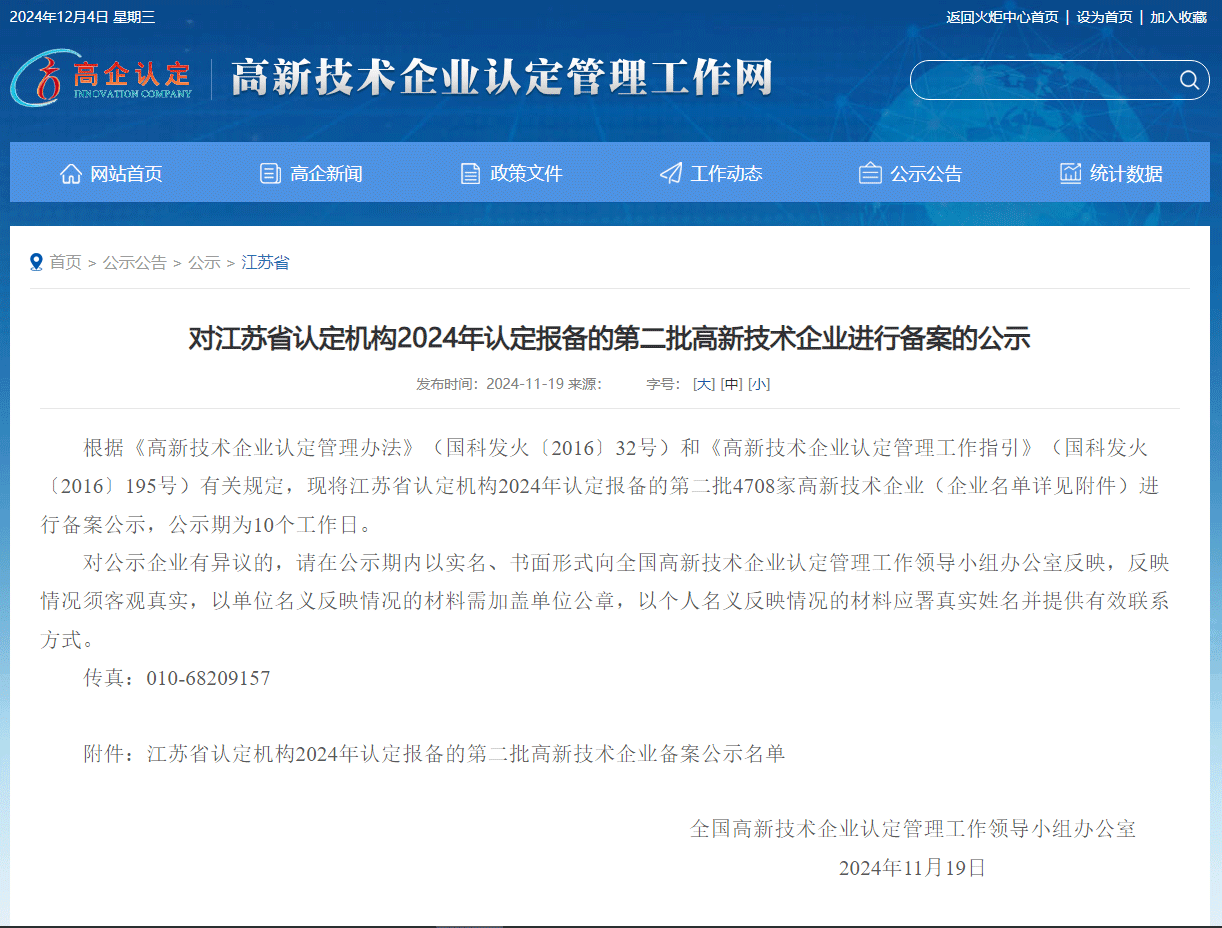
Task: Click the magnifier search icon
Action: click(1188, 80)
